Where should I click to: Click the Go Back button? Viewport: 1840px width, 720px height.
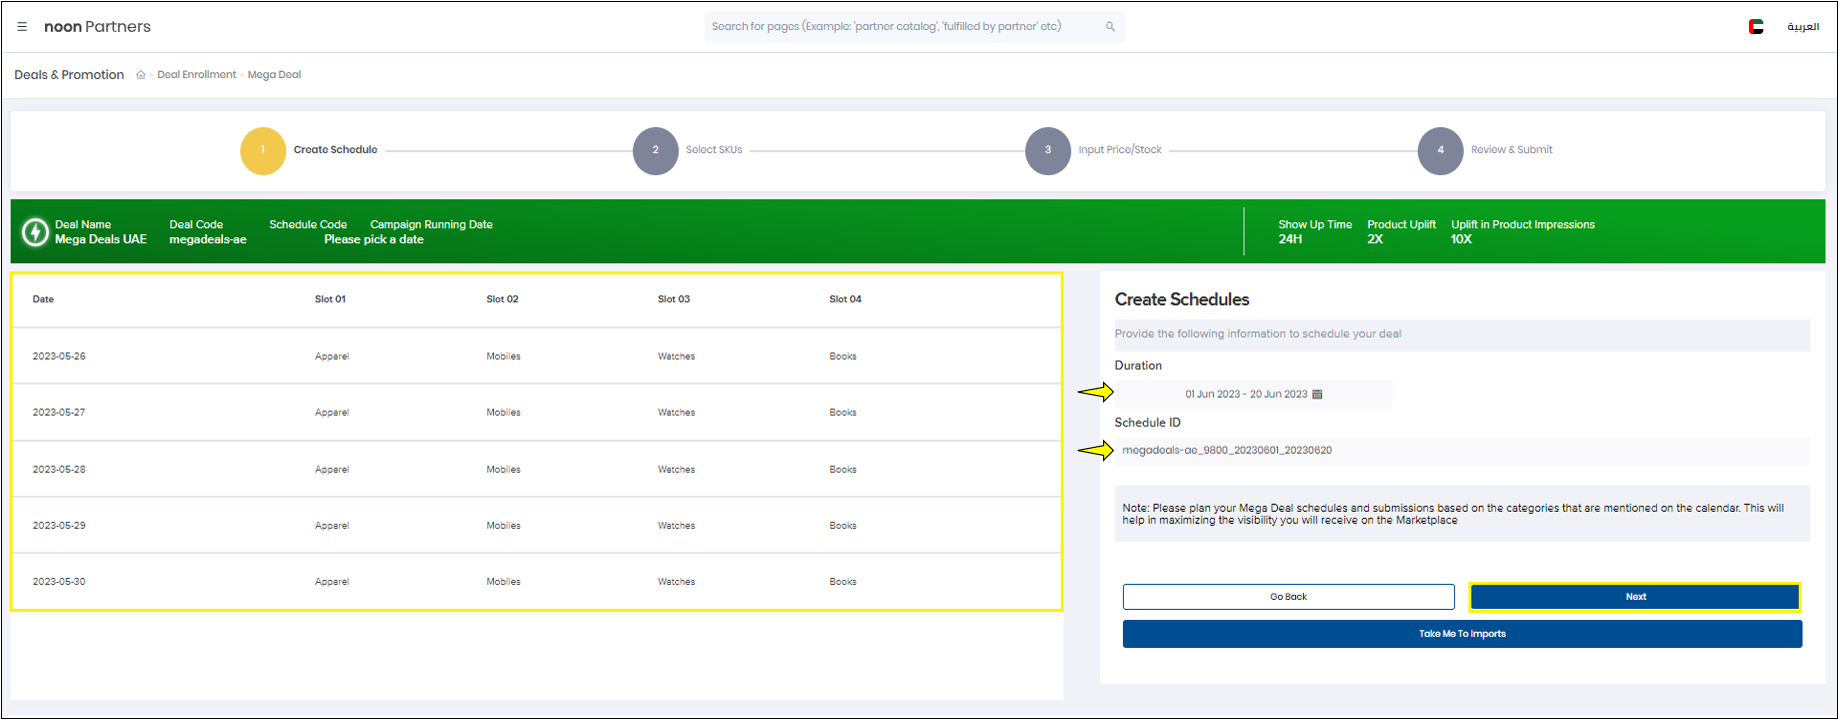pyautogui.click(x=1288, y=597)
